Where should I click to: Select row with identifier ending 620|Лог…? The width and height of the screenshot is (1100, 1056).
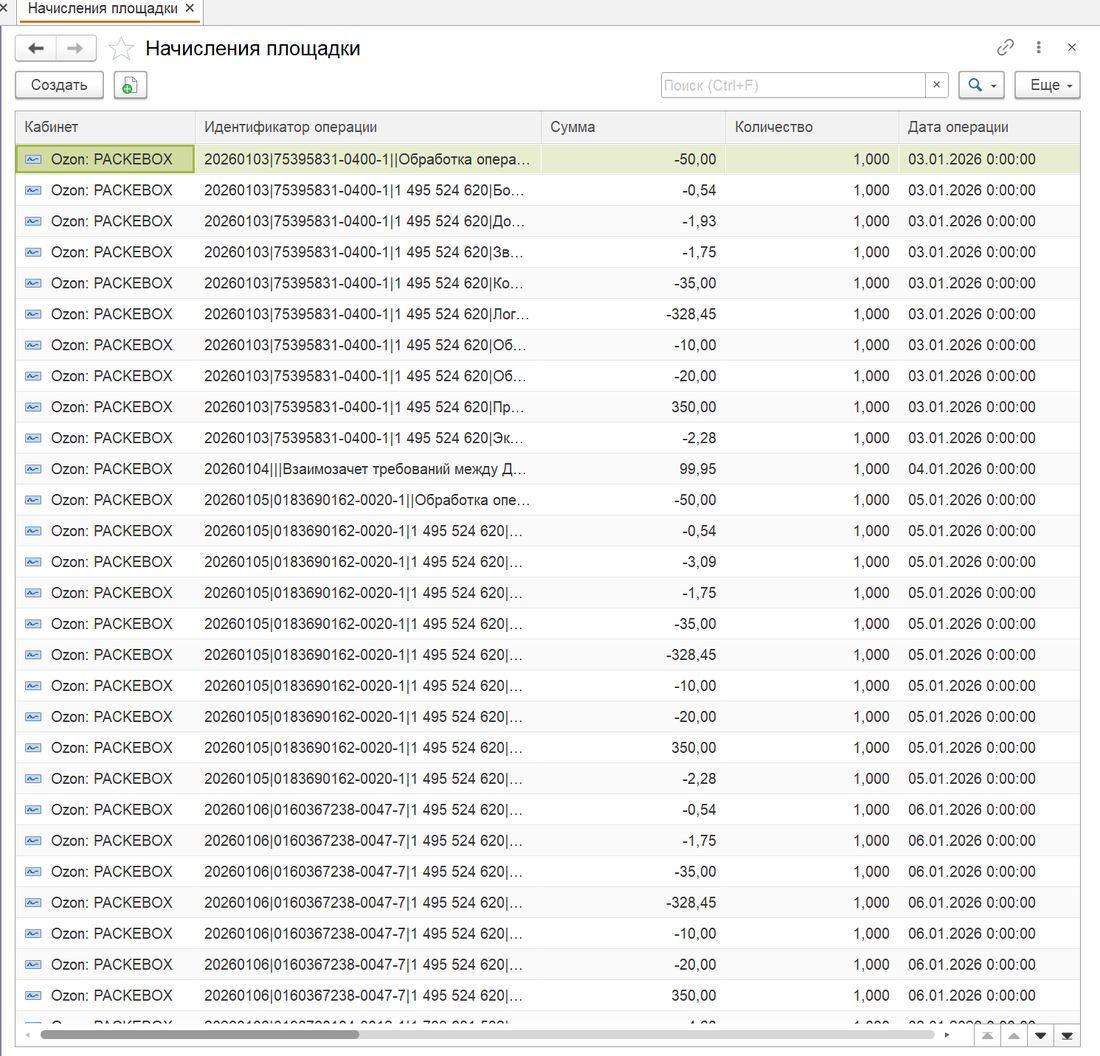(547, 314)
